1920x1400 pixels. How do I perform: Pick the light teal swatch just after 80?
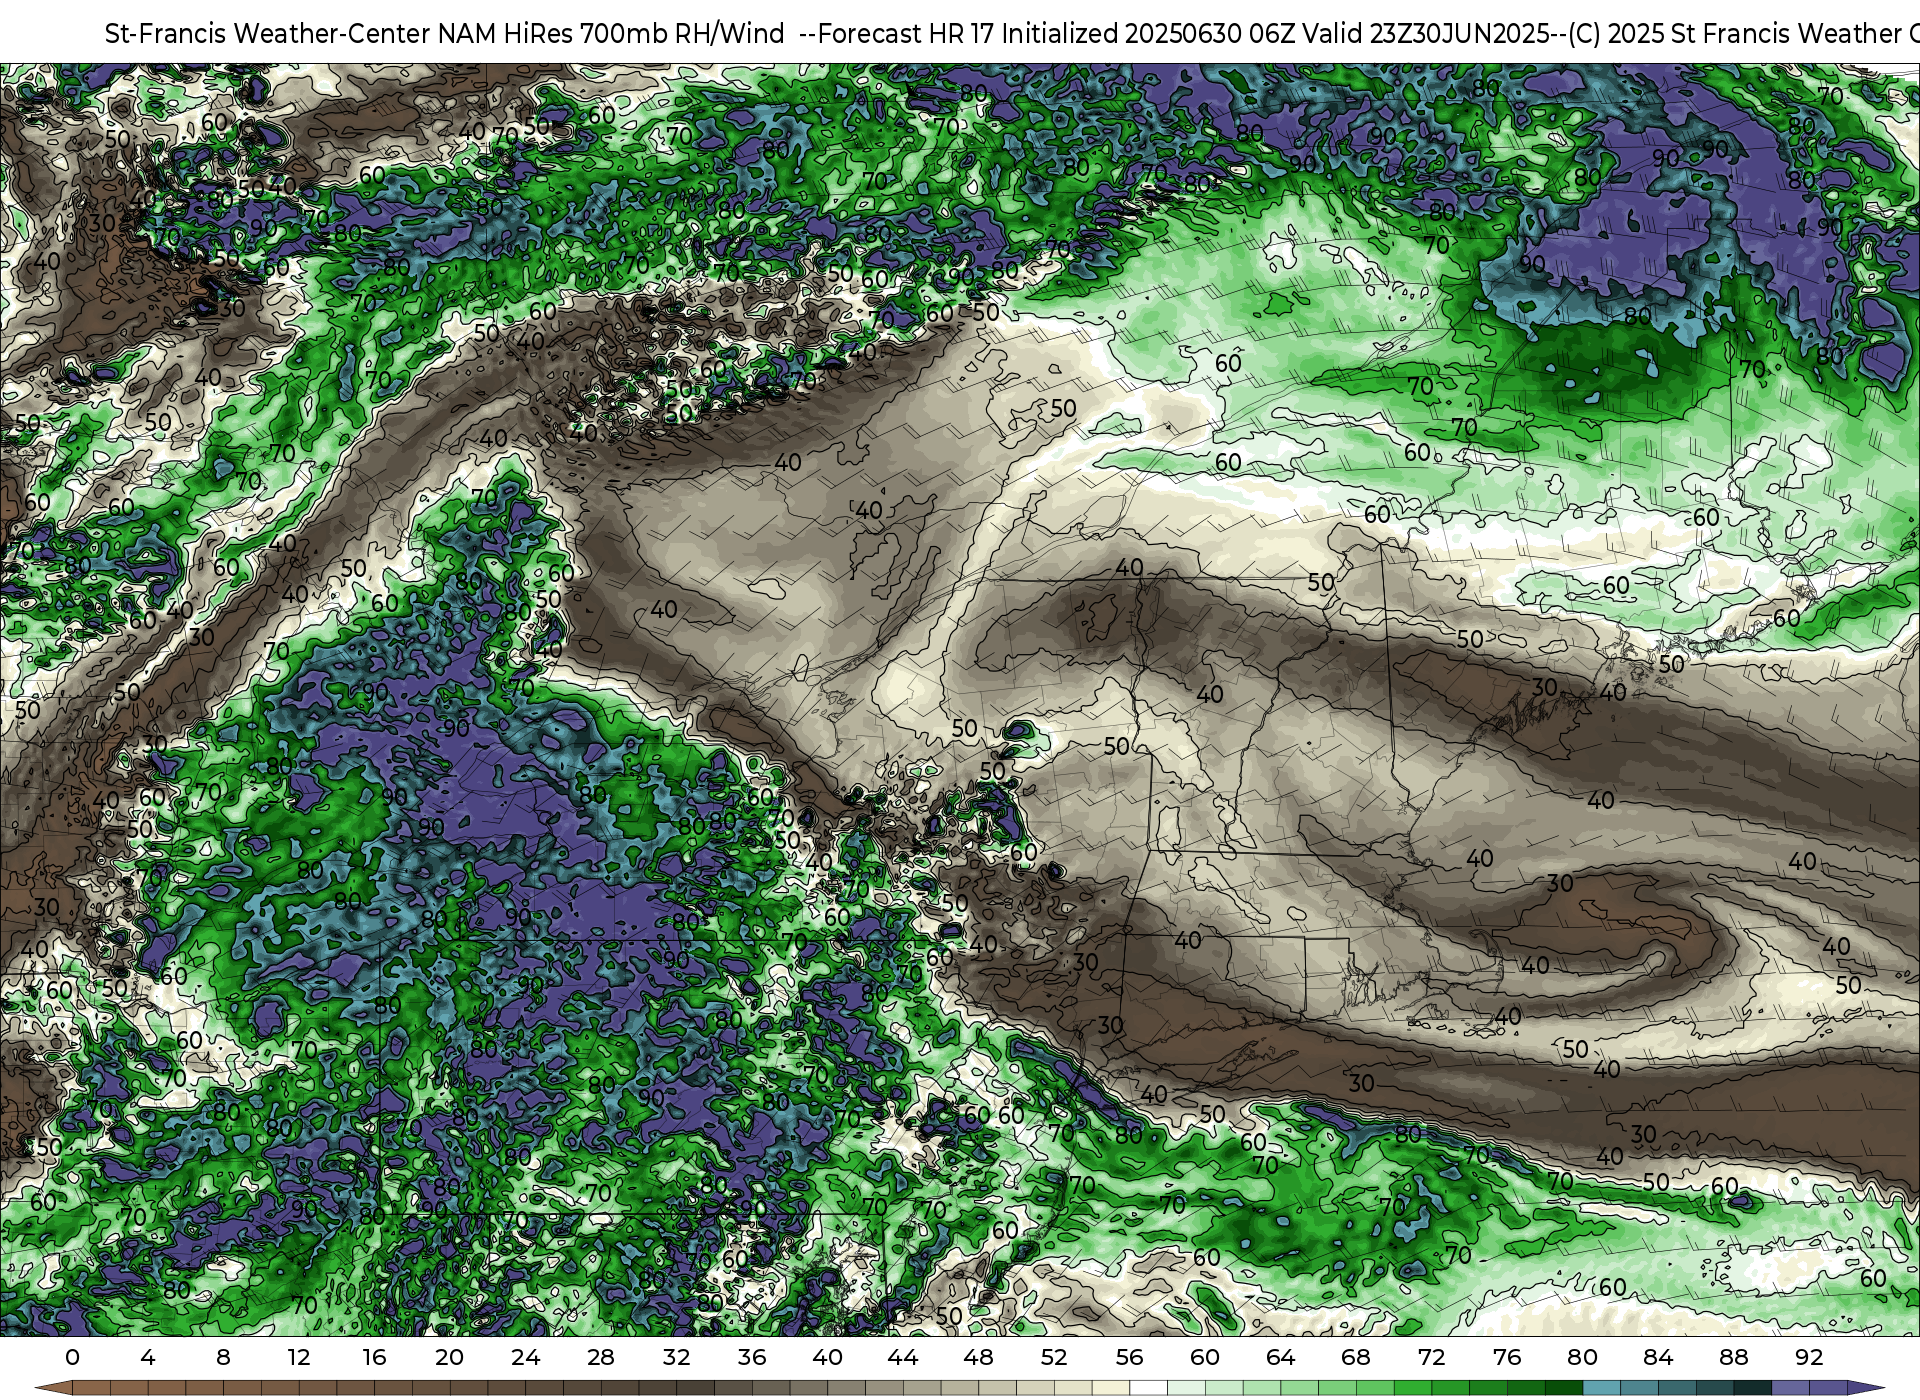click(1601, 1388)
